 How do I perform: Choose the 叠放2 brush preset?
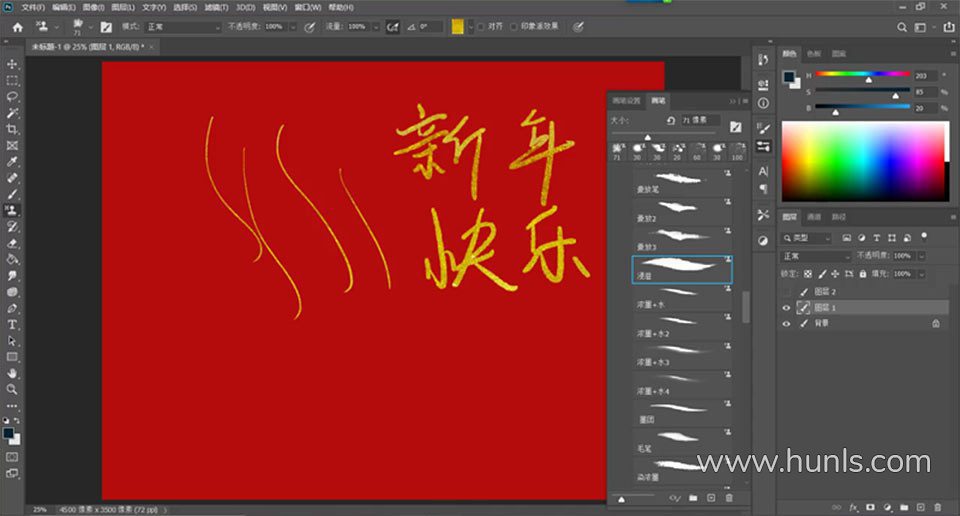(682, 211)
